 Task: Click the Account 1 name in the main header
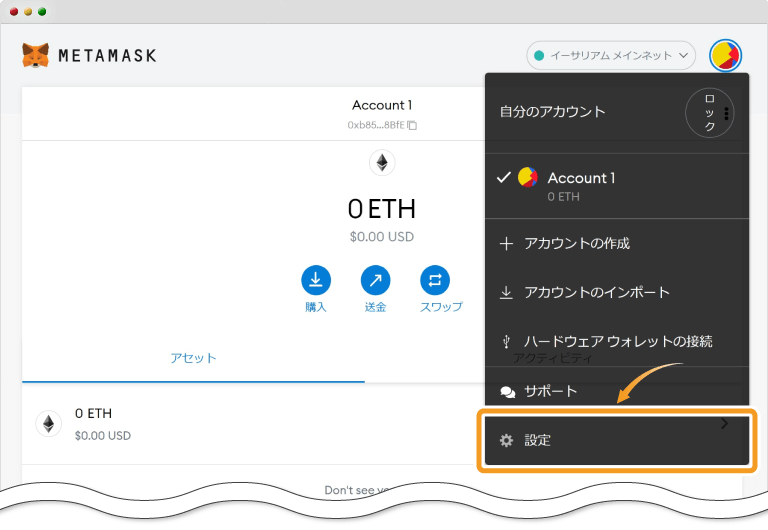point(382,105)
